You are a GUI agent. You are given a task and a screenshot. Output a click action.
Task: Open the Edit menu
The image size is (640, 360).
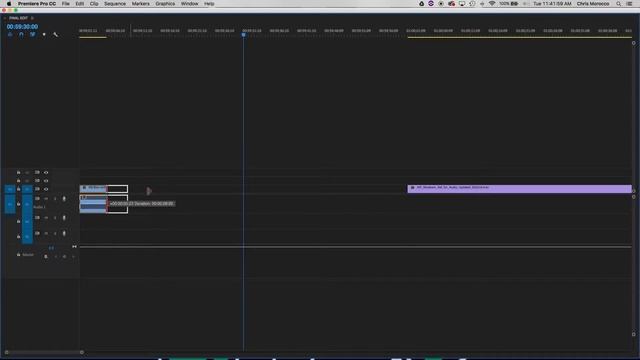coord(80,4)
